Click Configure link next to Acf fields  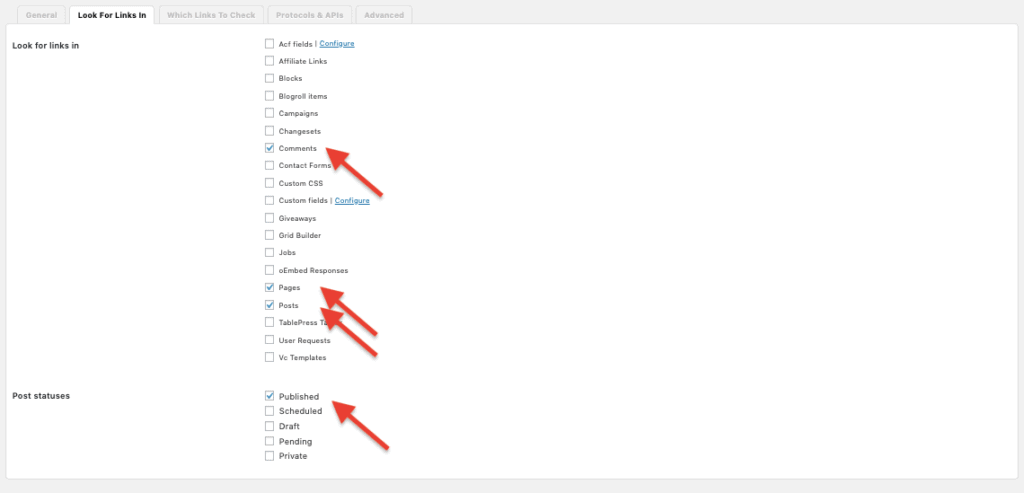click(337, 44)
